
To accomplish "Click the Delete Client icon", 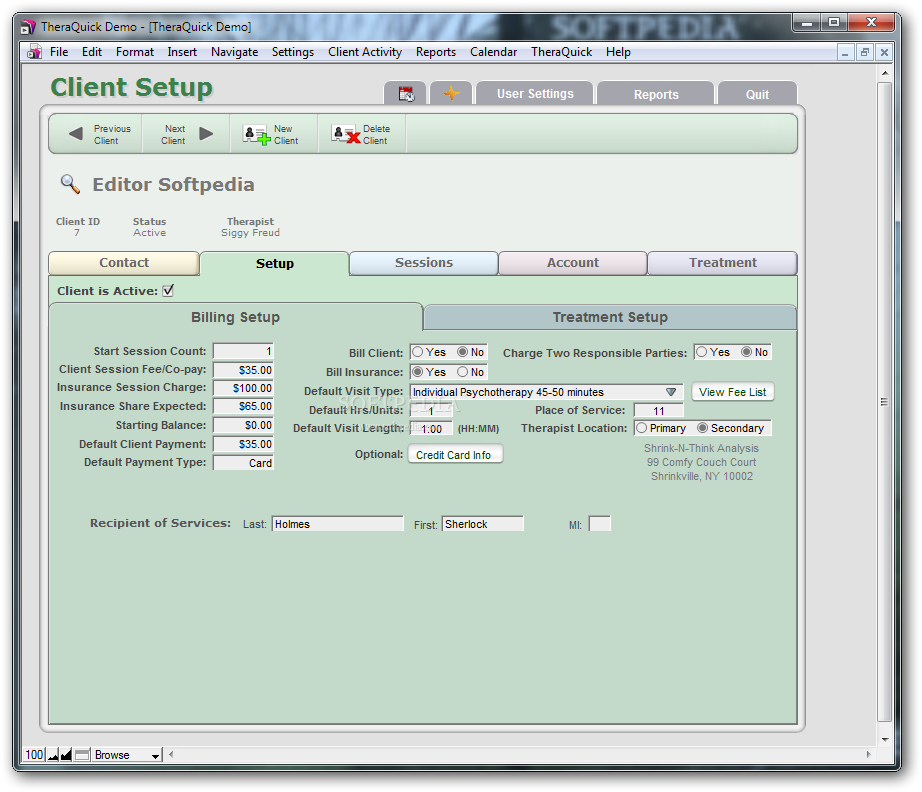I will (346, 135).
